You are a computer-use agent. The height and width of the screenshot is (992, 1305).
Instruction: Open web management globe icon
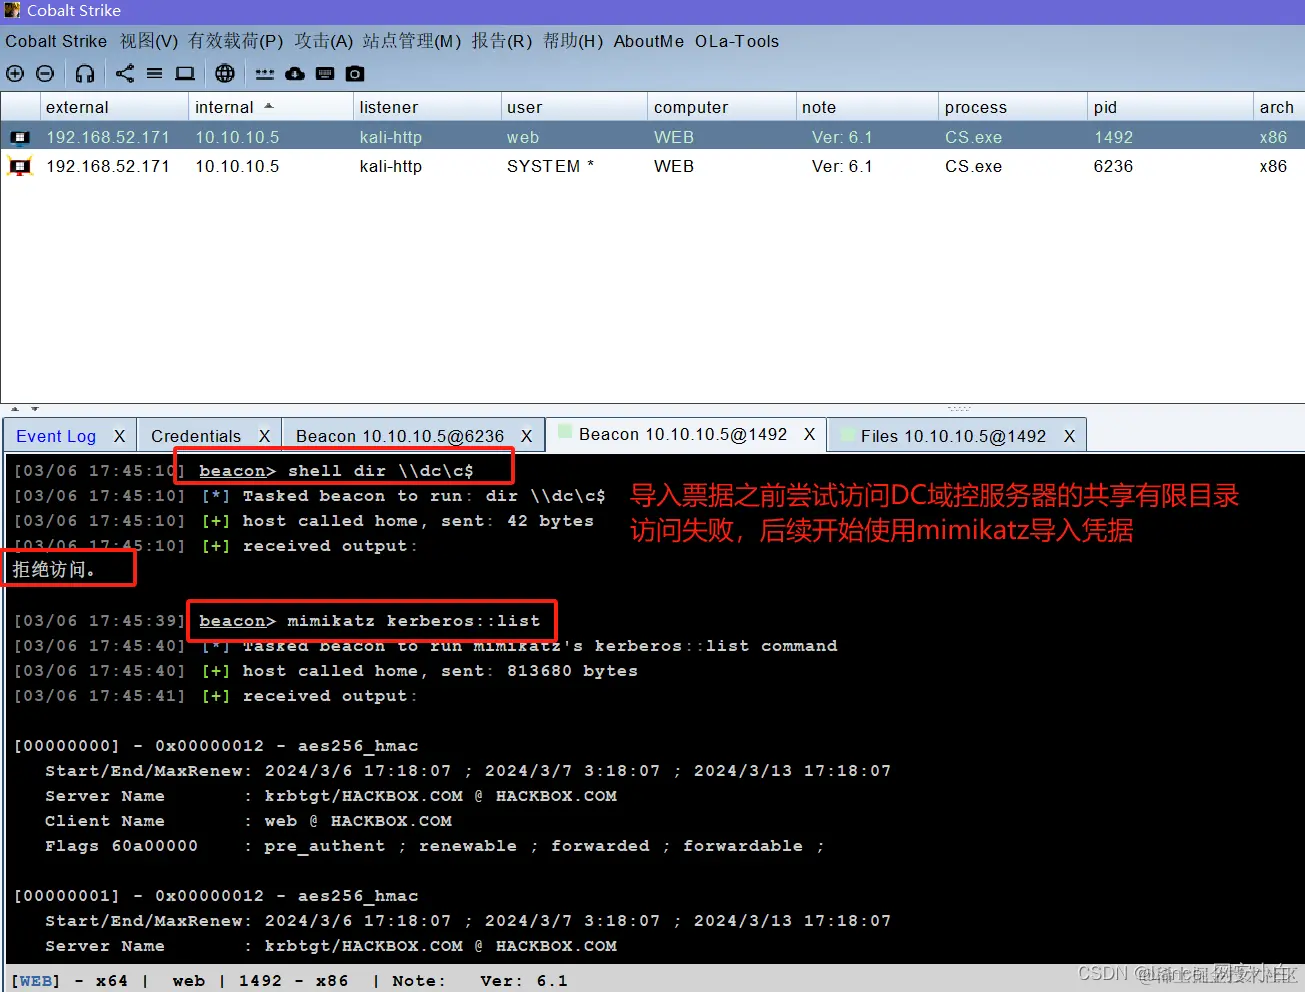(x=225, y=73)
